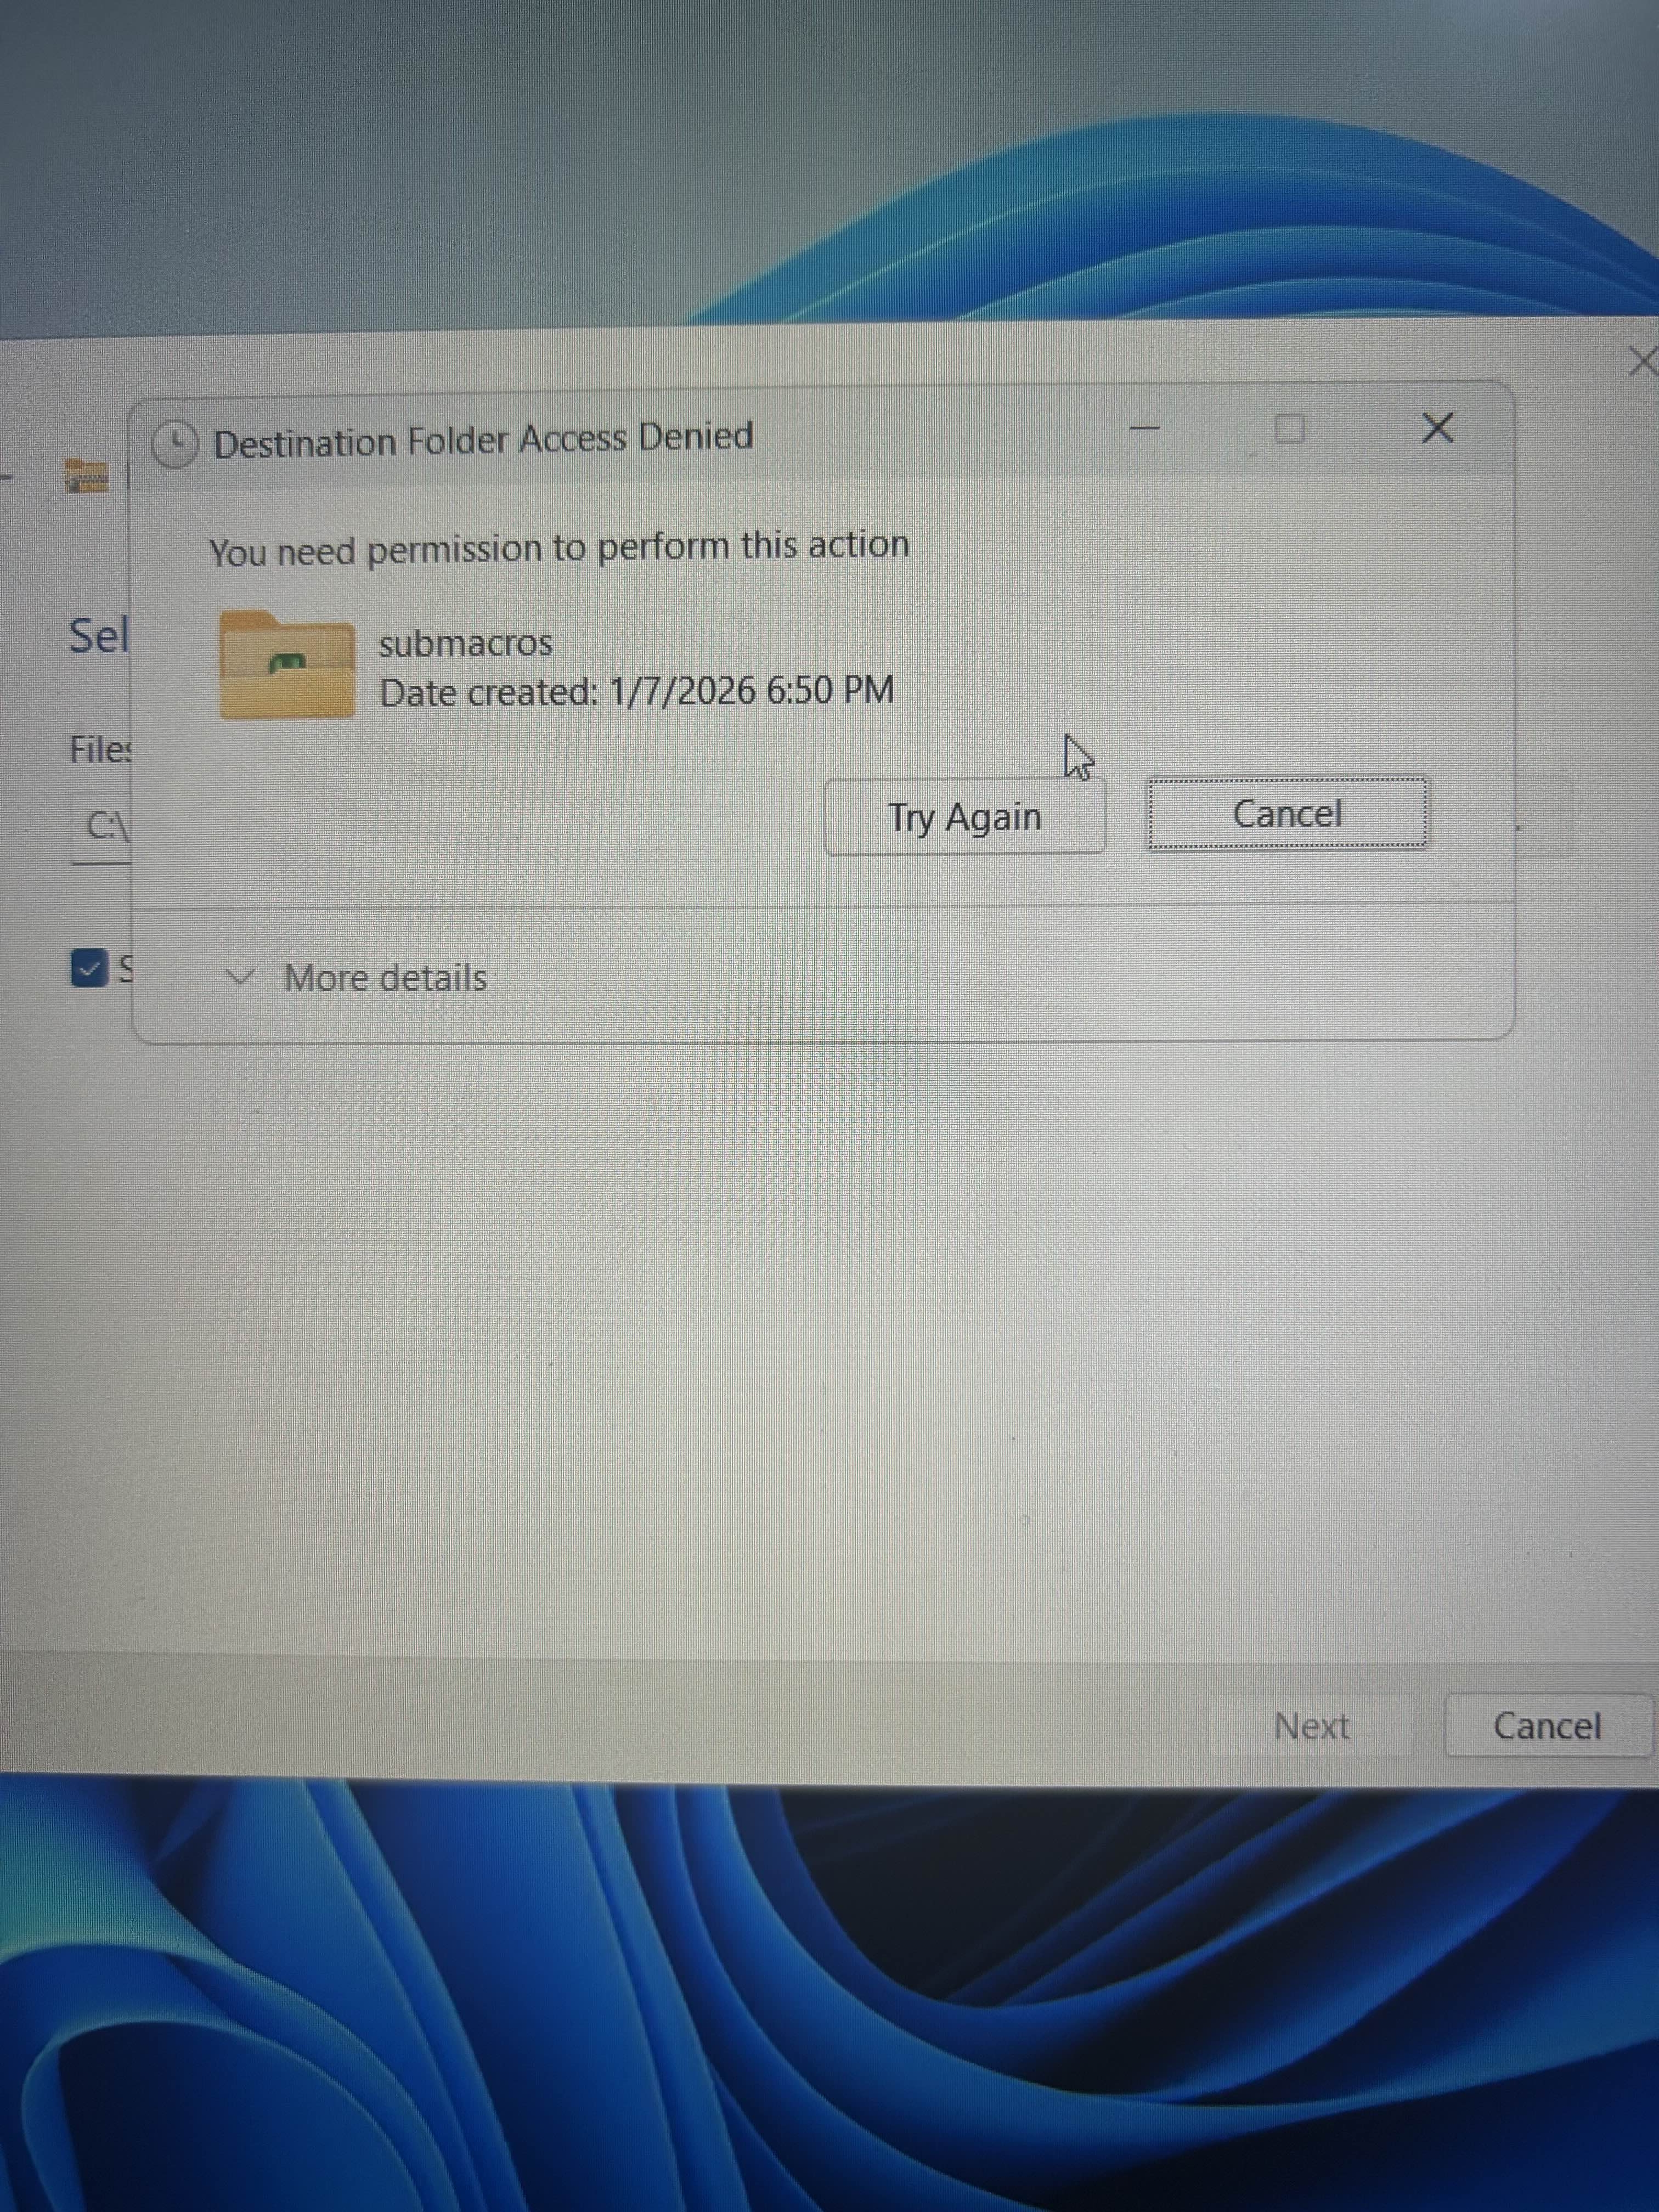
Task: Click the submacros folder icon
Action: [x=287, y=665]
